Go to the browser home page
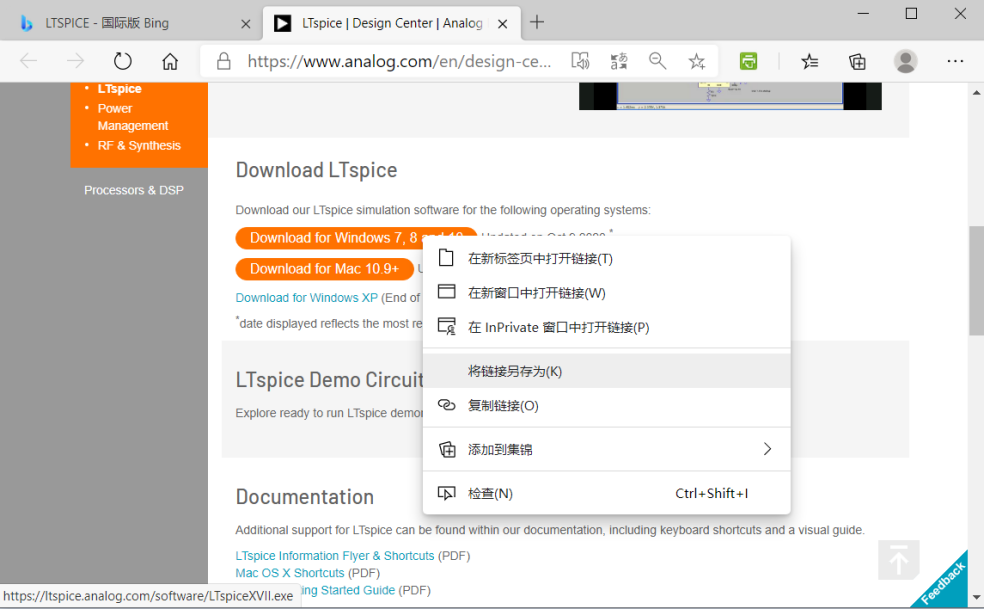This screenshot has width=985, height=609. pos(170,61)
